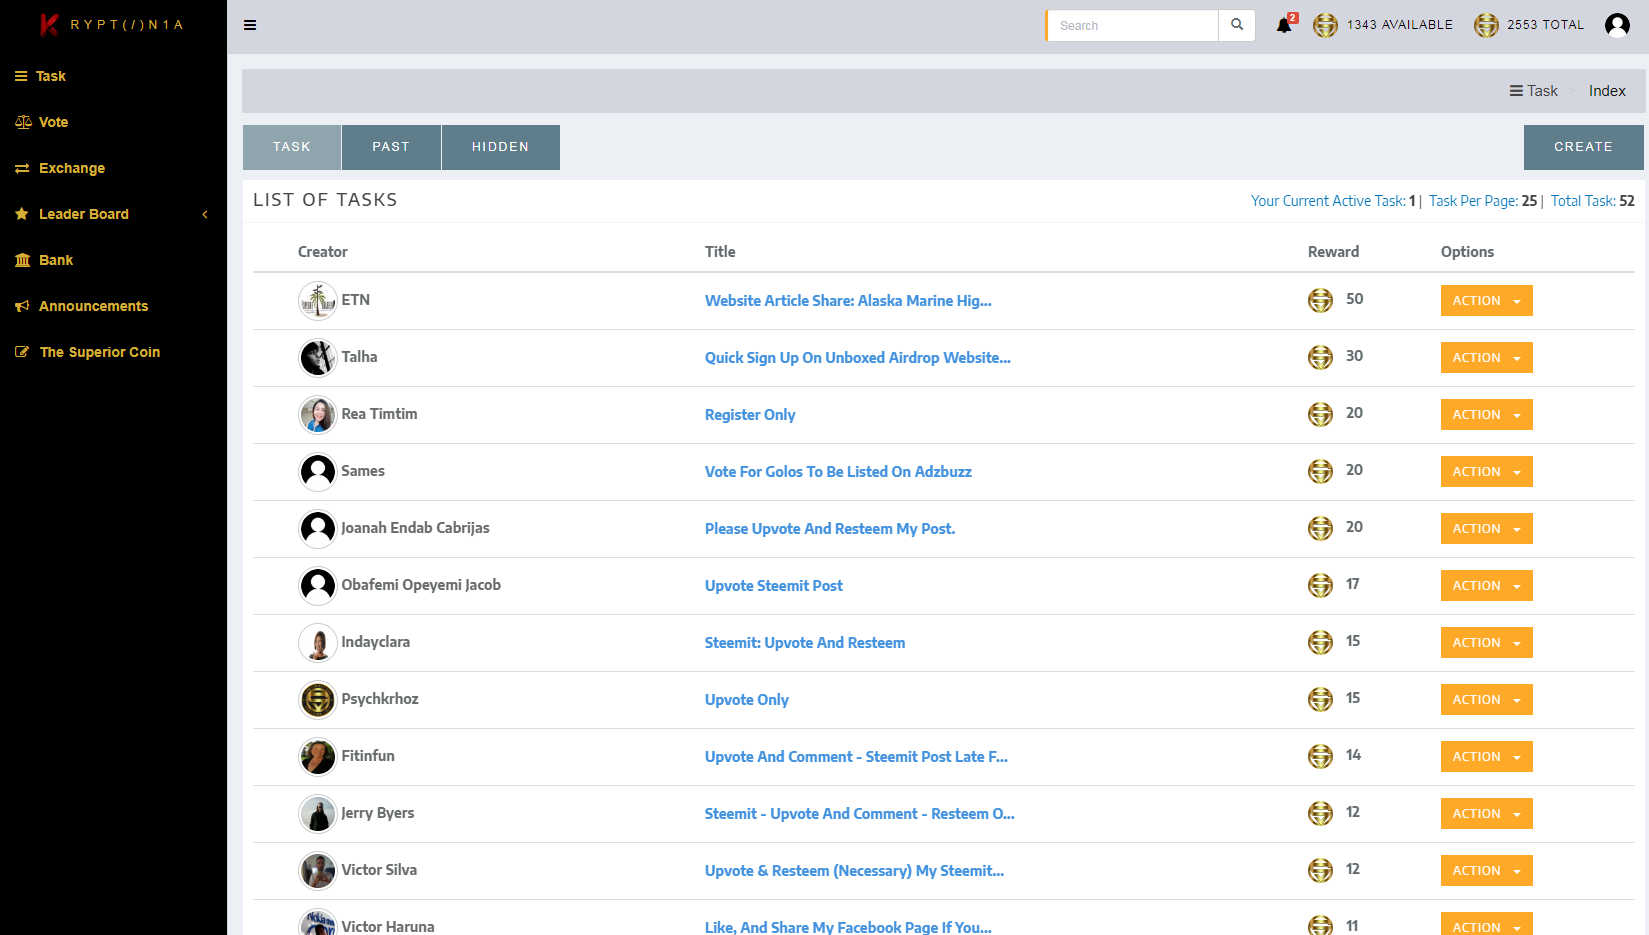
Task: Open Announcements in the sidebar
Action: coord(113,306)
